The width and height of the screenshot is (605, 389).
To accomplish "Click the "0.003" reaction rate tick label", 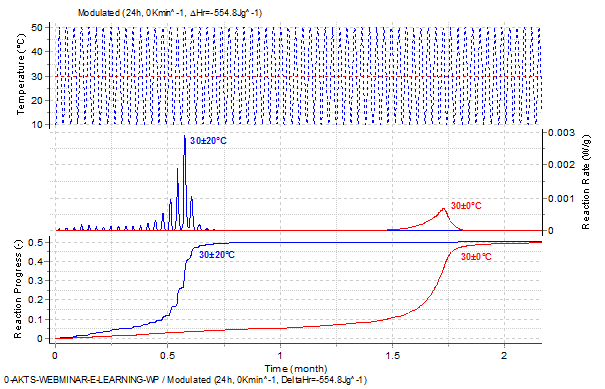I will pos(561,133).
